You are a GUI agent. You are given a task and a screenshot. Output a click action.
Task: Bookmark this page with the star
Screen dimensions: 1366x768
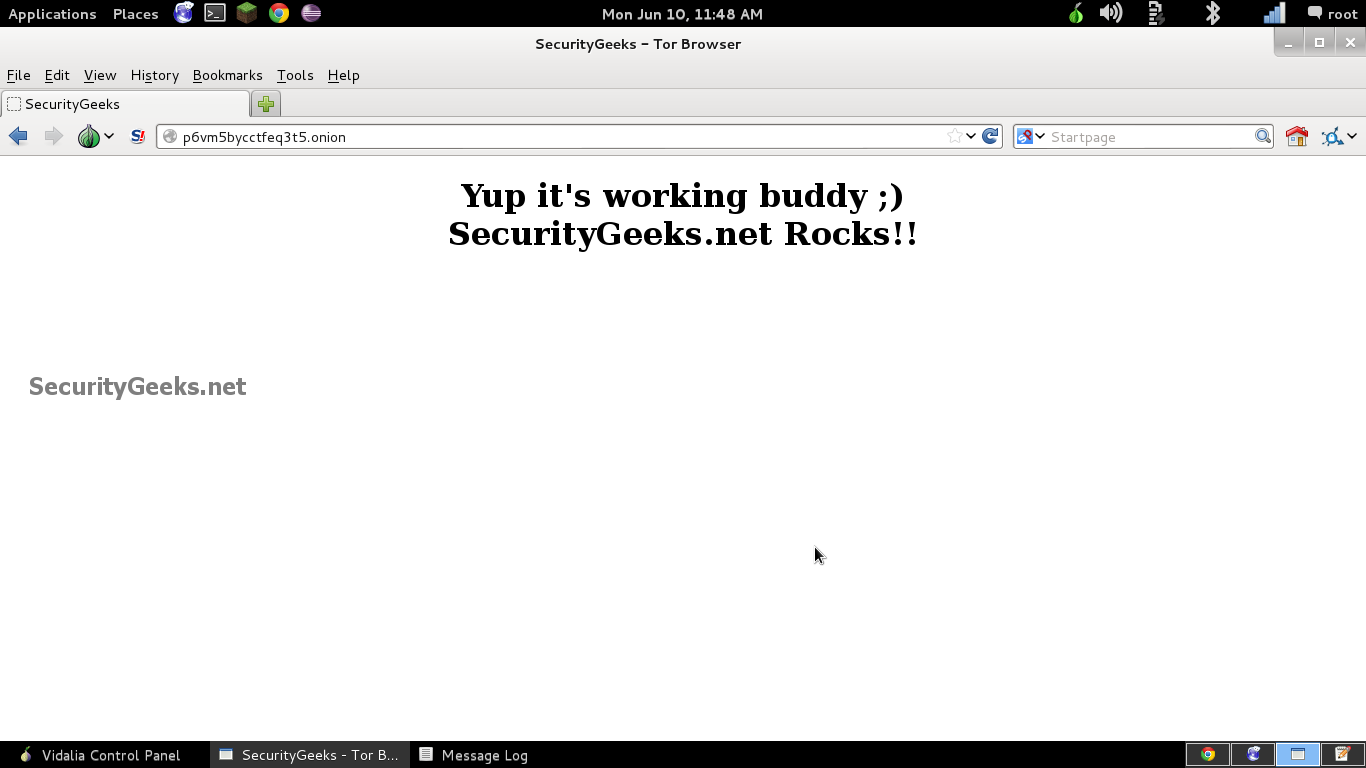pyautogui.click(x=954, y=136)
